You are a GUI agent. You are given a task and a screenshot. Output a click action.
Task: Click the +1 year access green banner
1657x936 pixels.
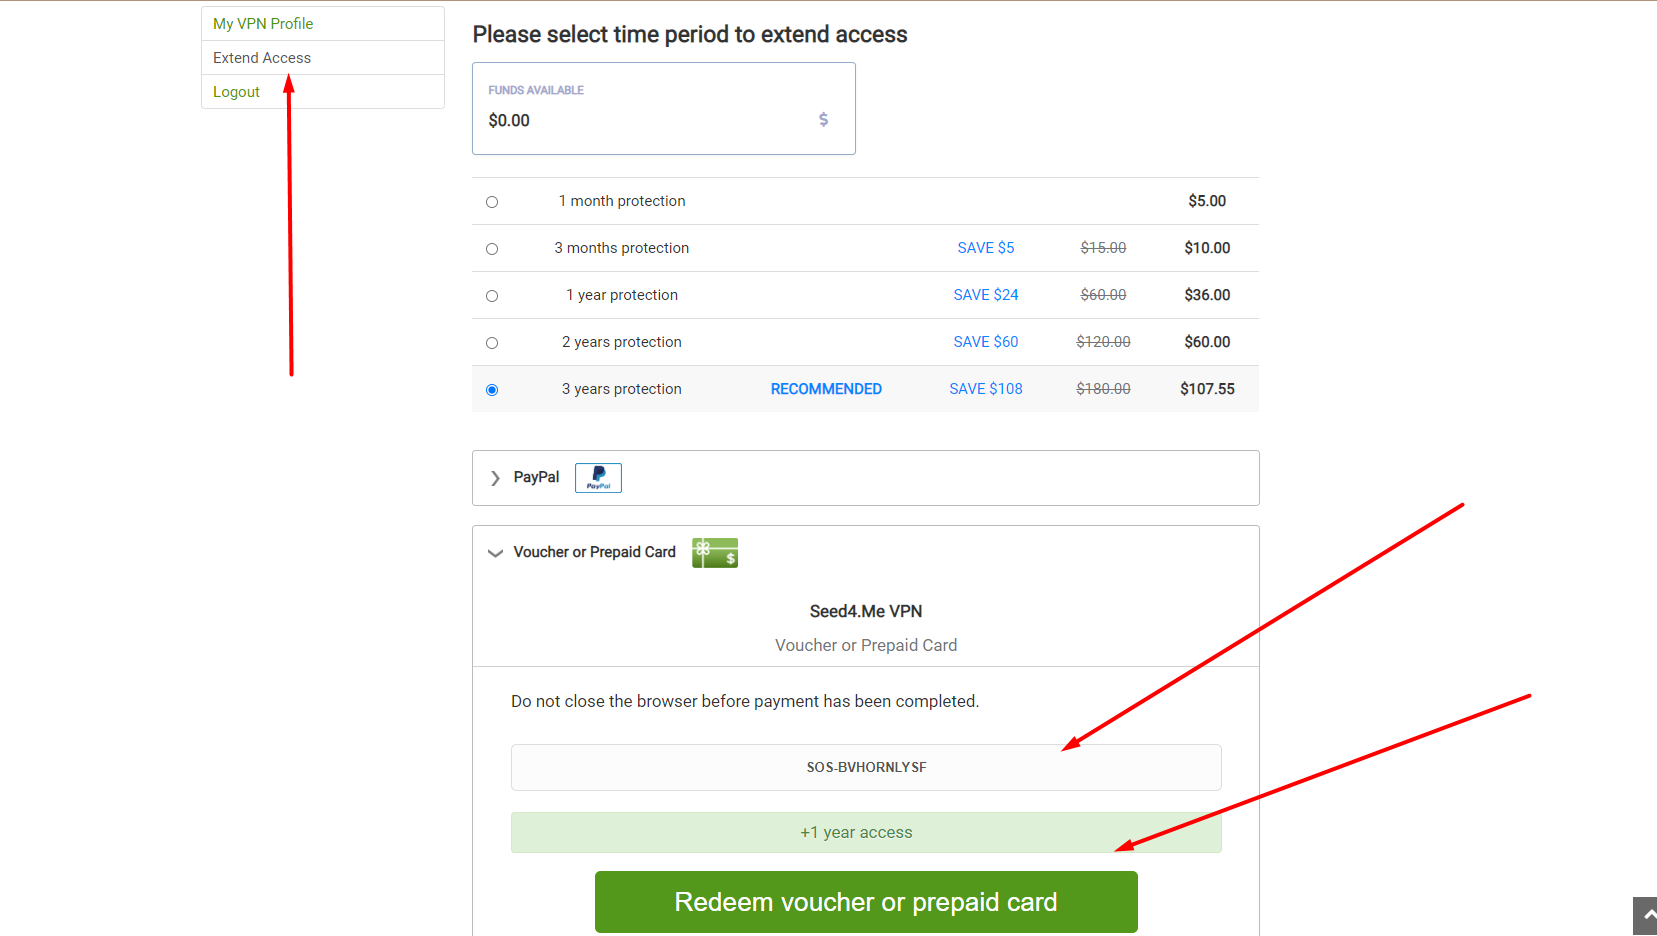(866, 832)
